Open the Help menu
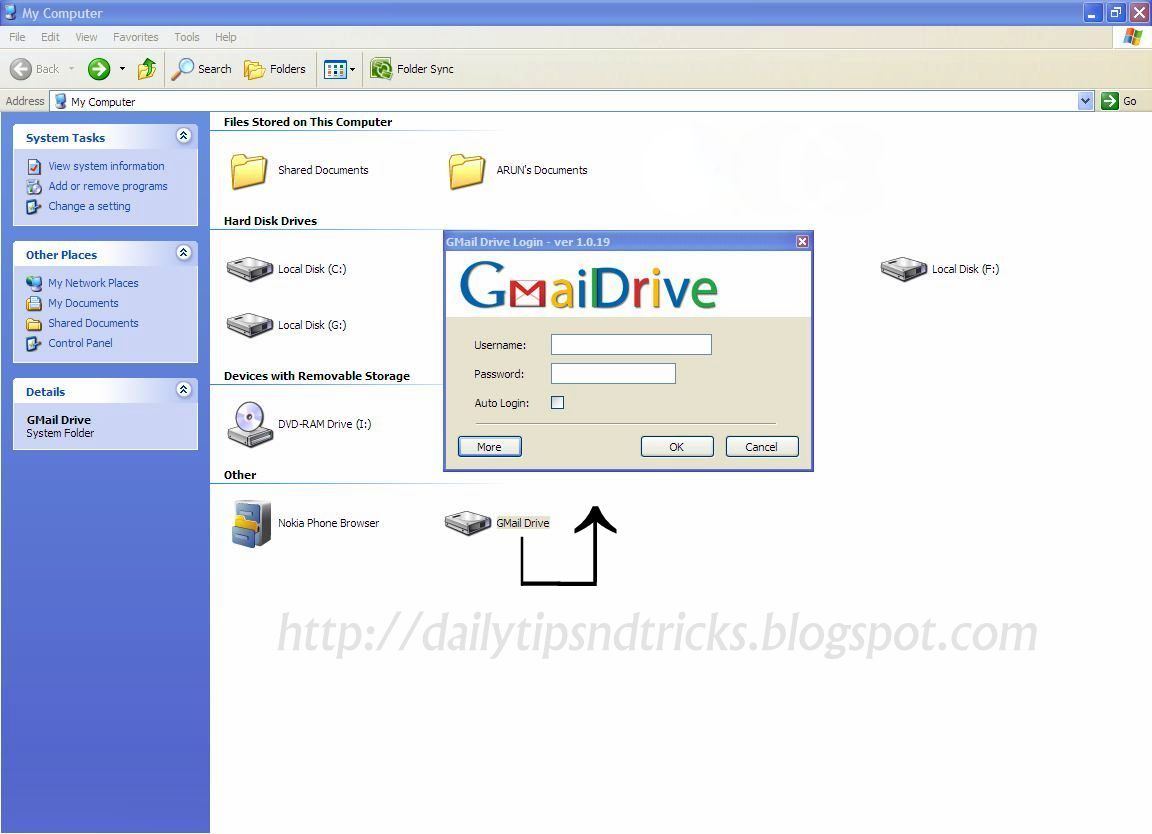The height and width of the screenshot is (834, 1152). pos(226,37)
